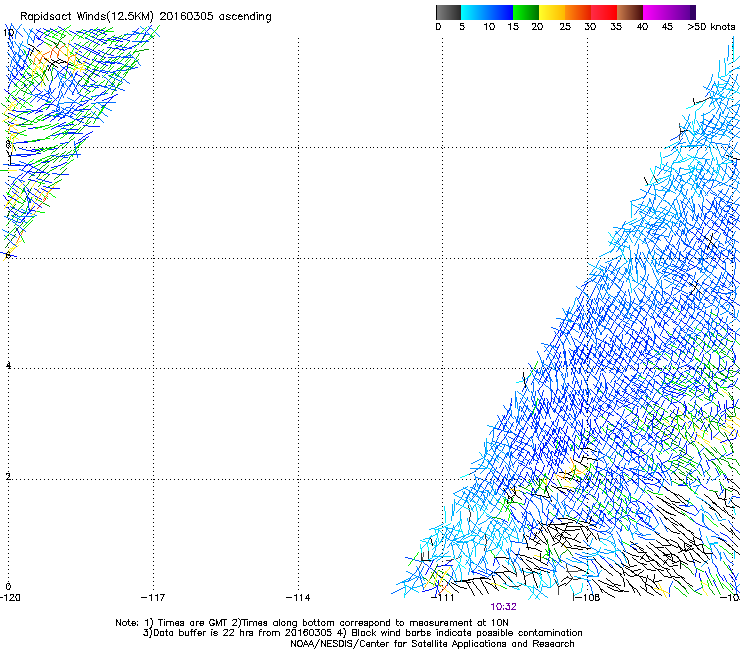Click the yellow 20-25 knots legend swatch
Viewport: 740px width, 650px height.
pos(552,12)
